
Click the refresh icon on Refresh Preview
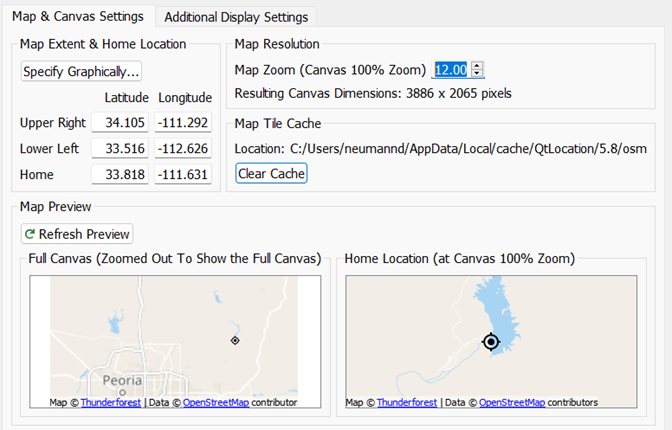click(x=30, y=234)
